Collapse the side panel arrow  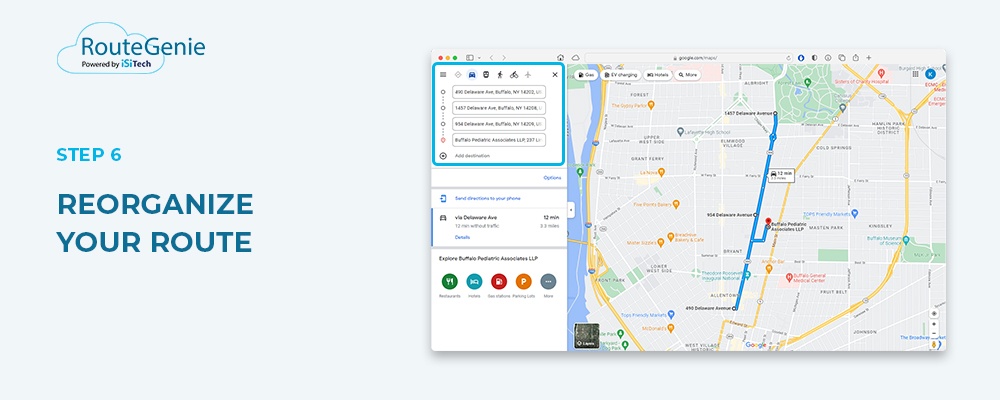point(570,209)
